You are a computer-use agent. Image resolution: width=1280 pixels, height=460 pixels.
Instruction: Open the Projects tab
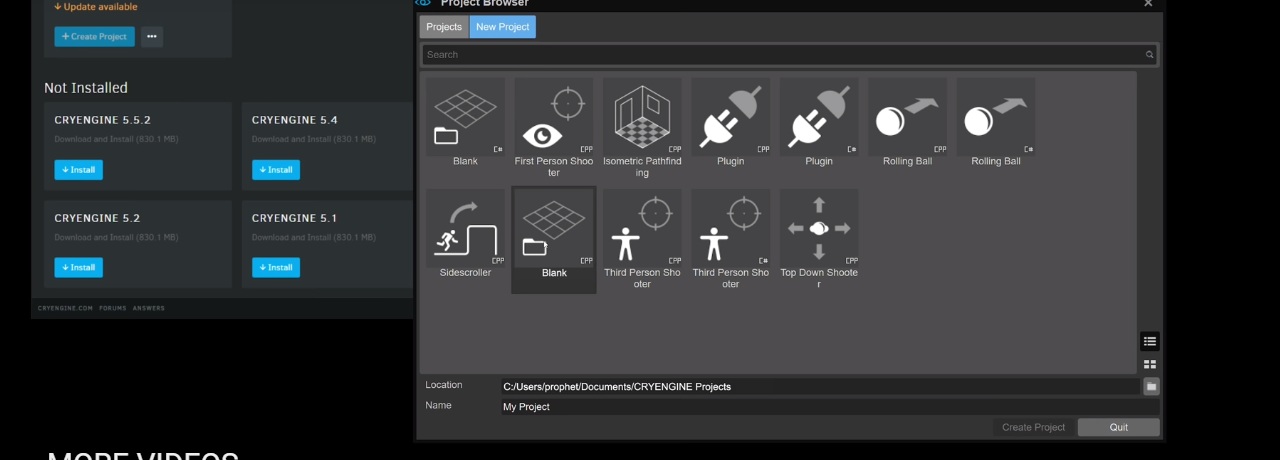[444, 27]
